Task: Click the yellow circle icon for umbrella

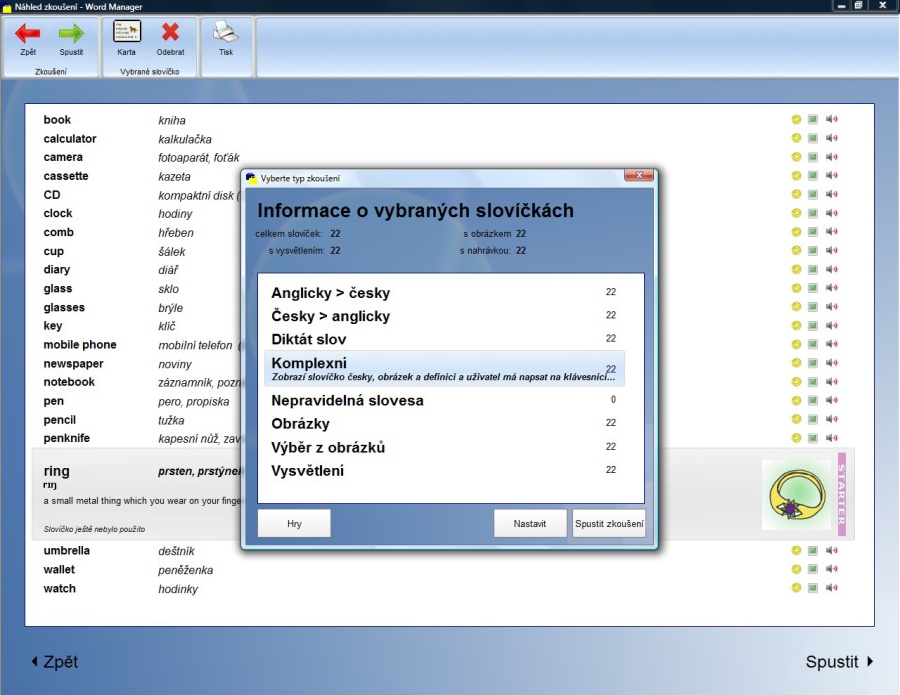Action: [x=796, y=550]
